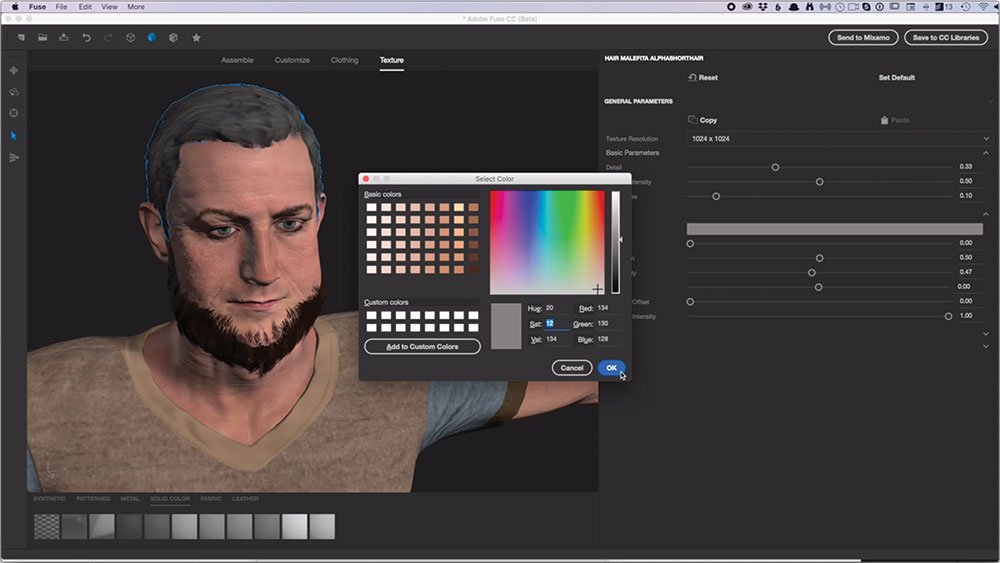Expand the last collapsed section chevron
The height and width of the screenshot is (563, 1000).
pos(986,346)
